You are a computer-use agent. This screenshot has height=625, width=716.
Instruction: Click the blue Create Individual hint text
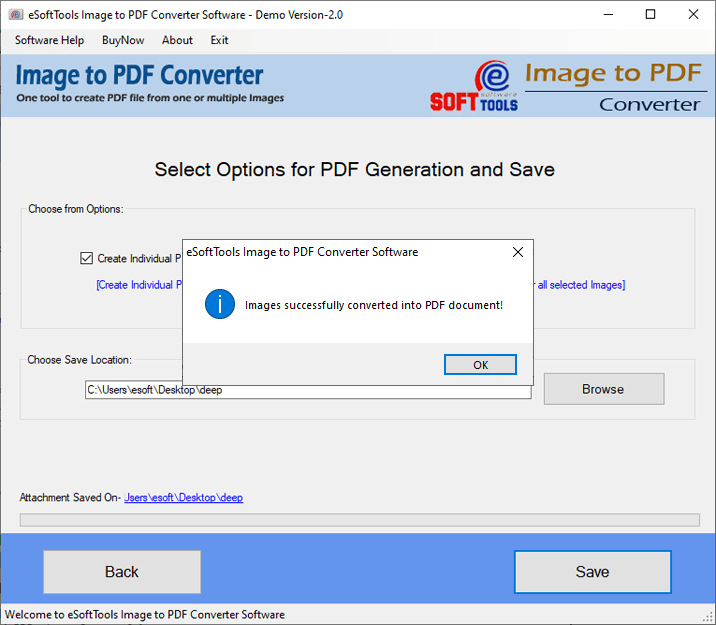pyautogui.click(x=139, y=285)
